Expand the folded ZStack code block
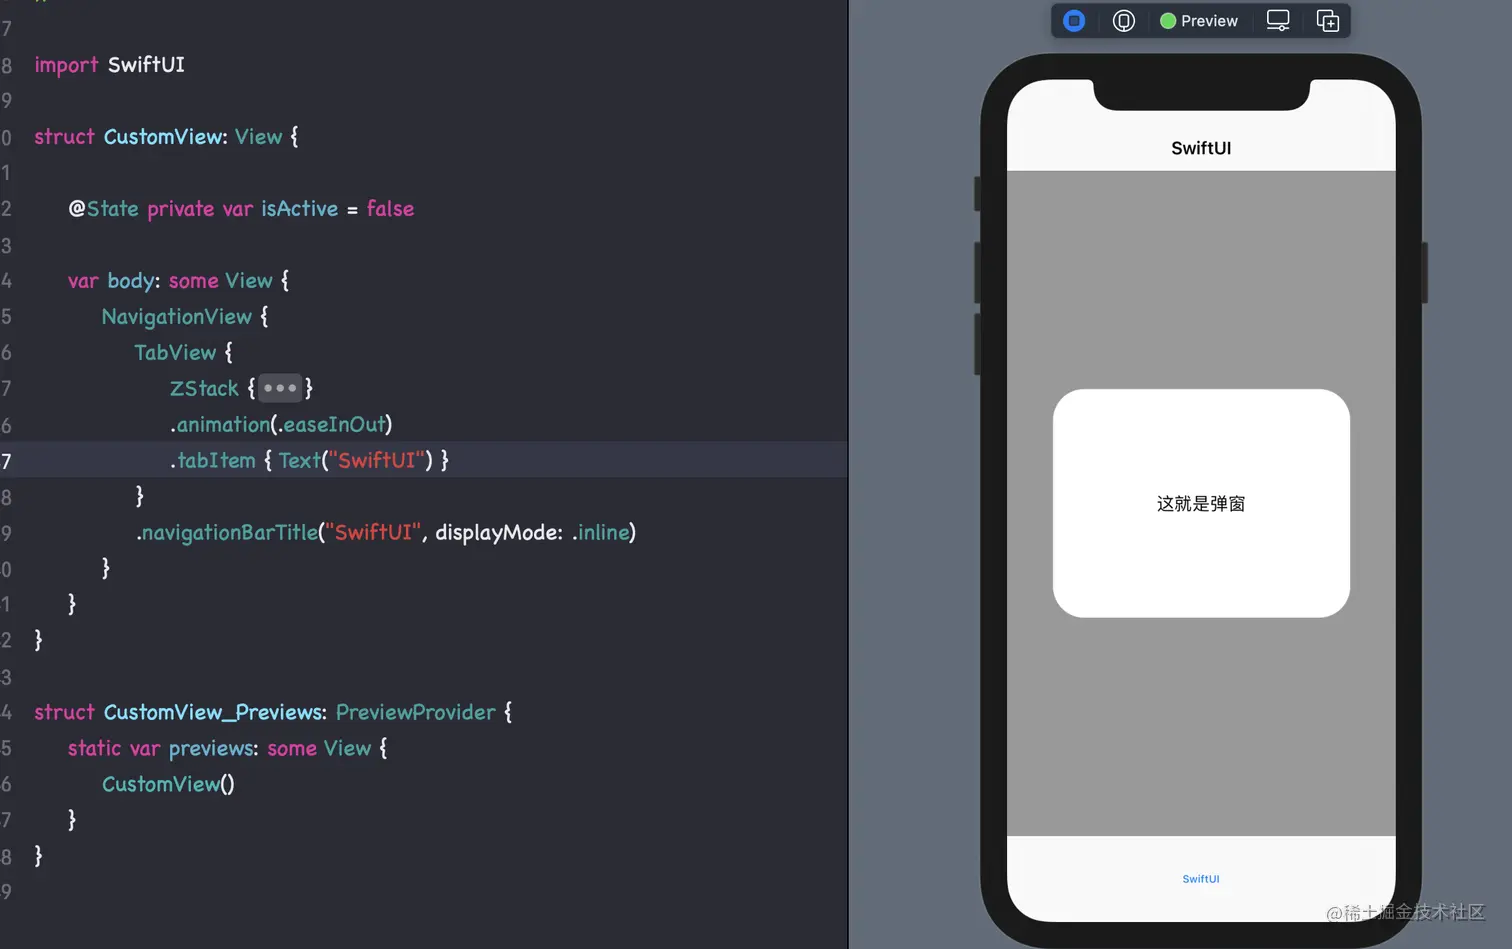 279,388
